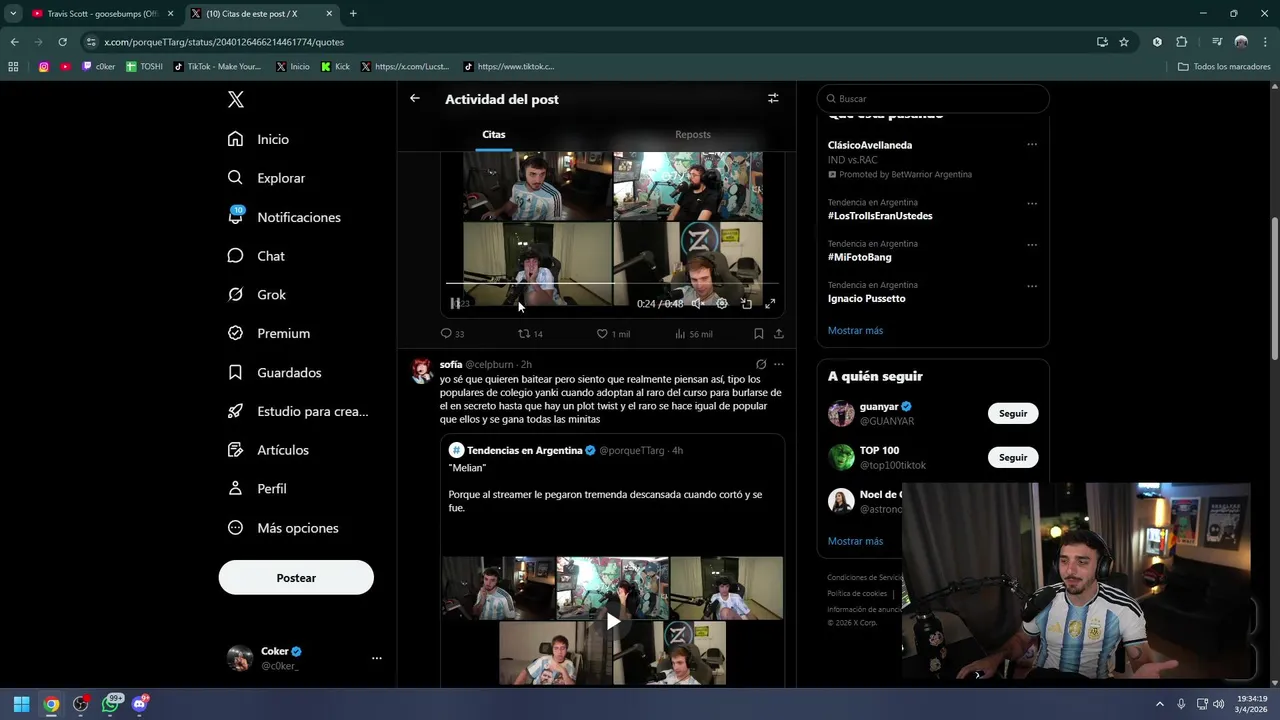Open Estudio para creadores
Viewport: 1280px width, 720px height.
click(298, 411)
